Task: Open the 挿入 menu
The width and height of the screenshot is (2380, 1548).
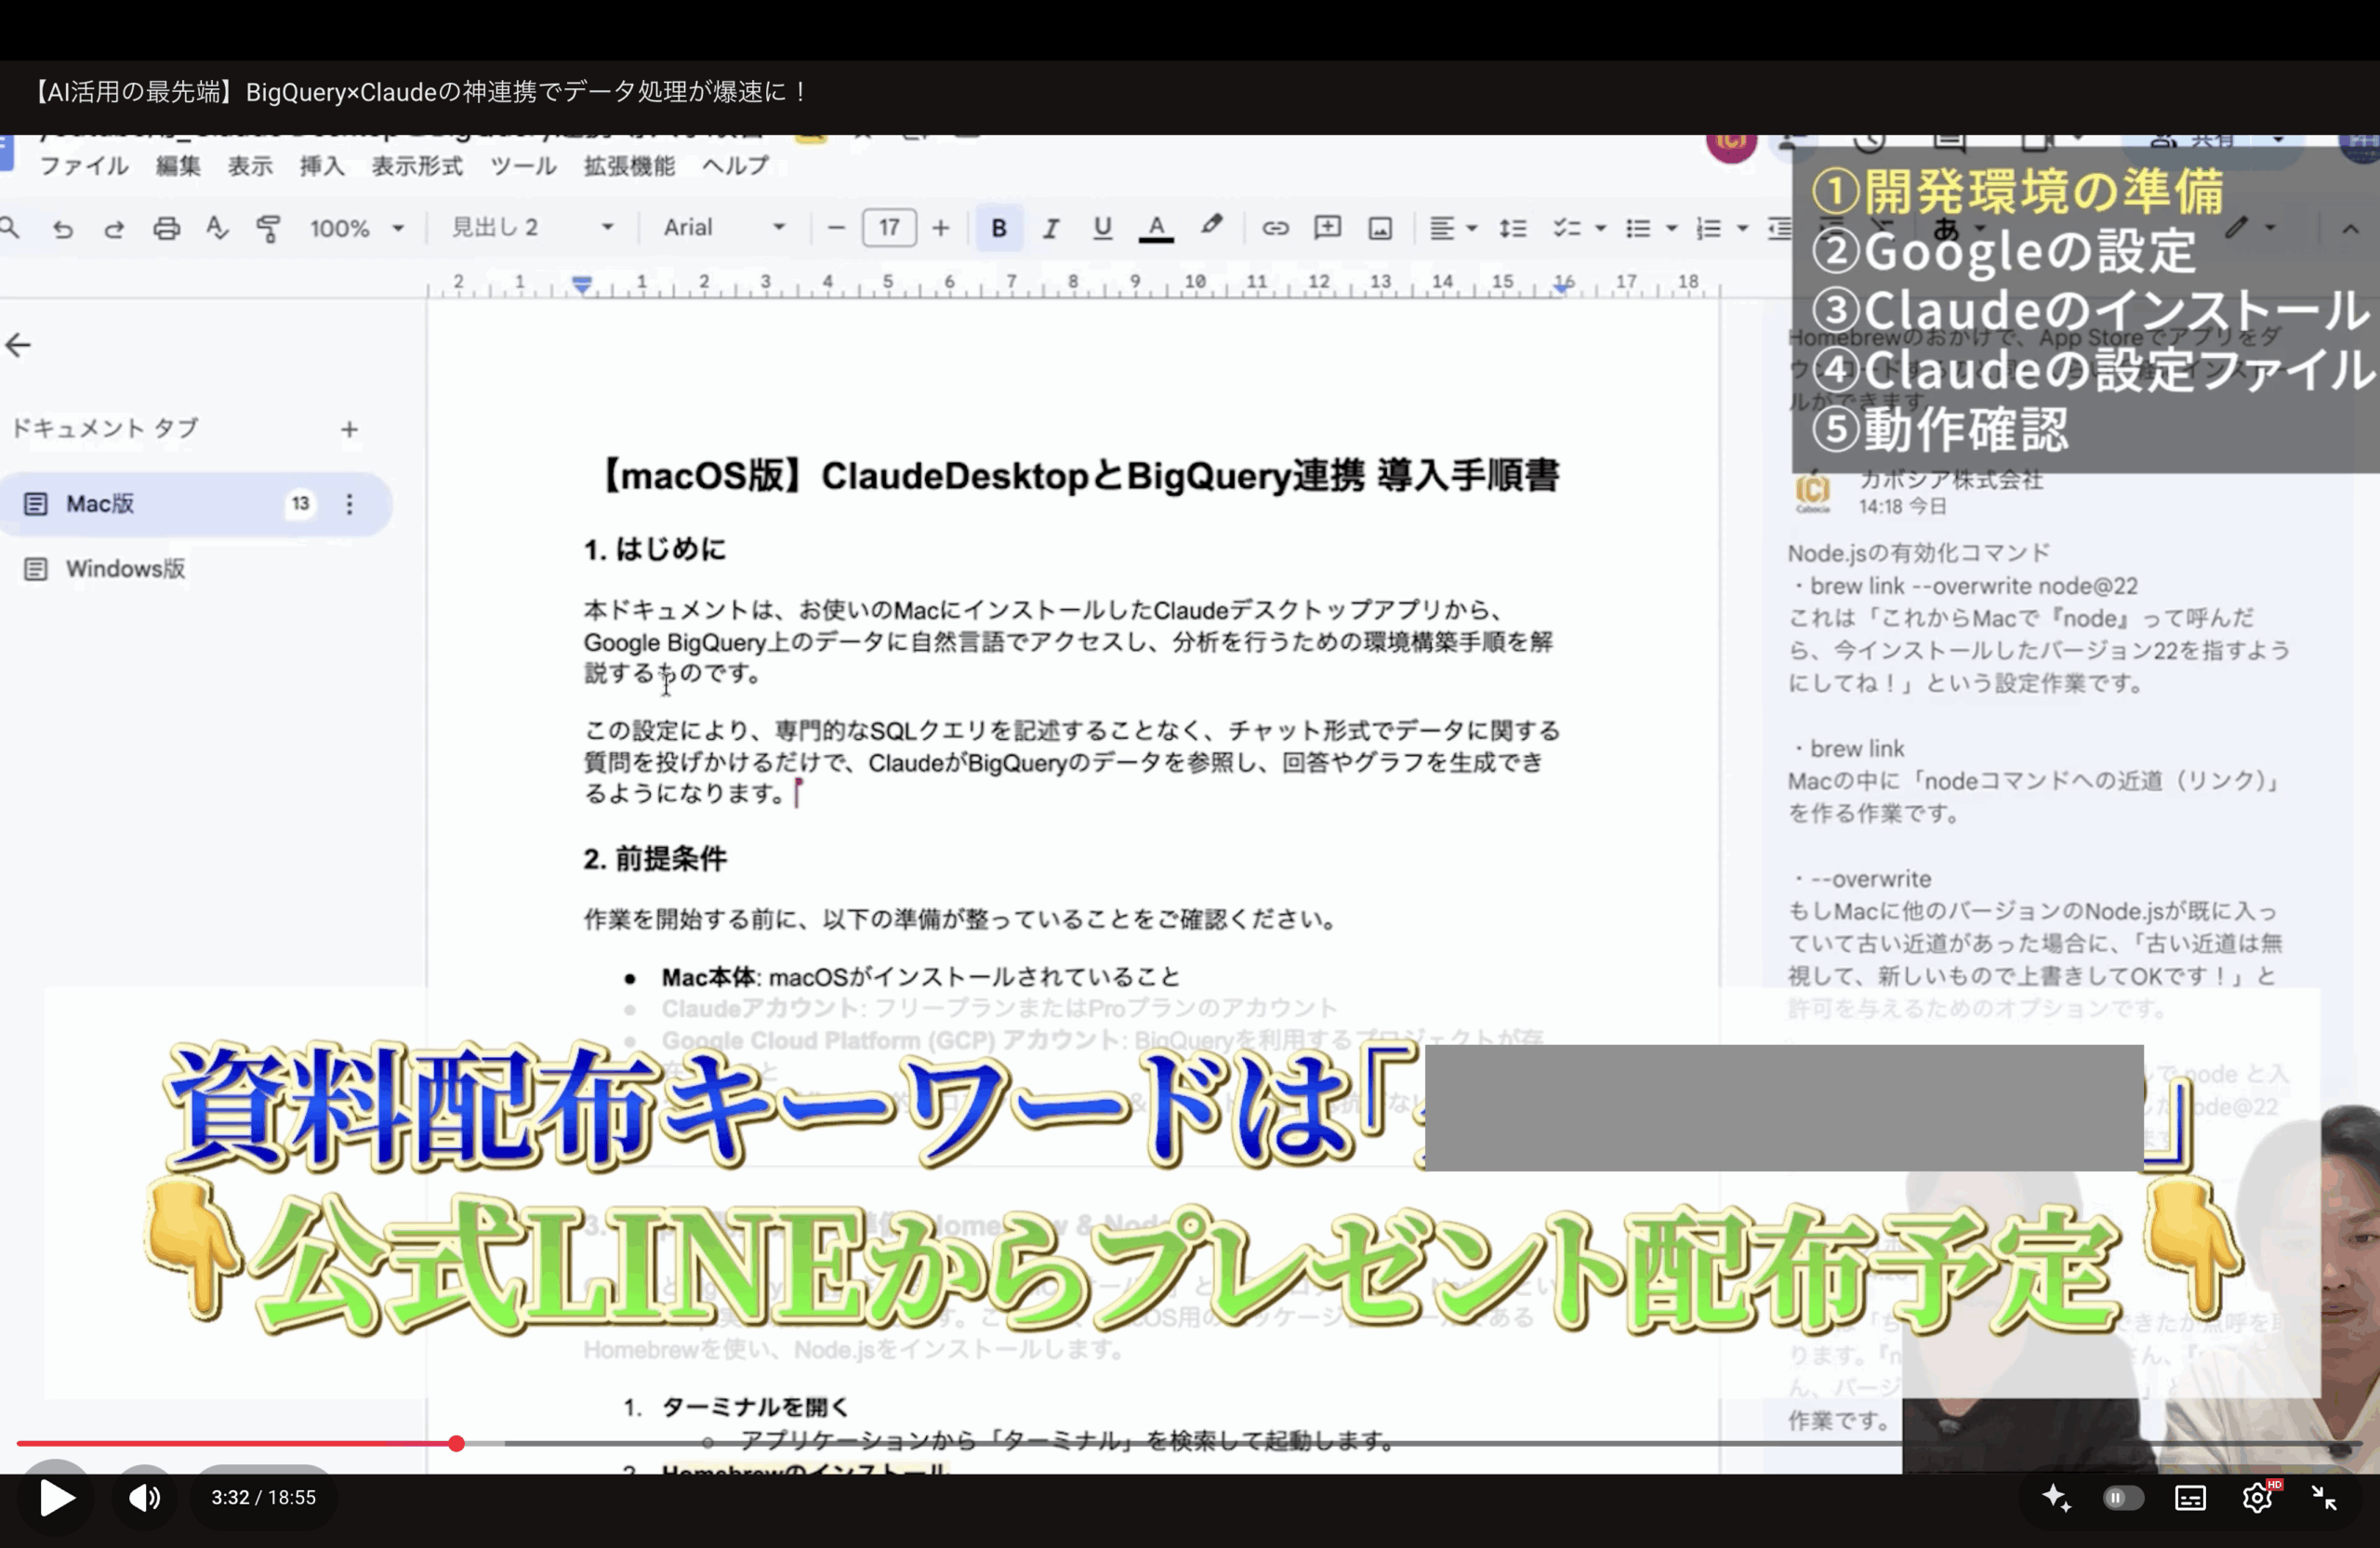Action: click(x=321, y=166)
